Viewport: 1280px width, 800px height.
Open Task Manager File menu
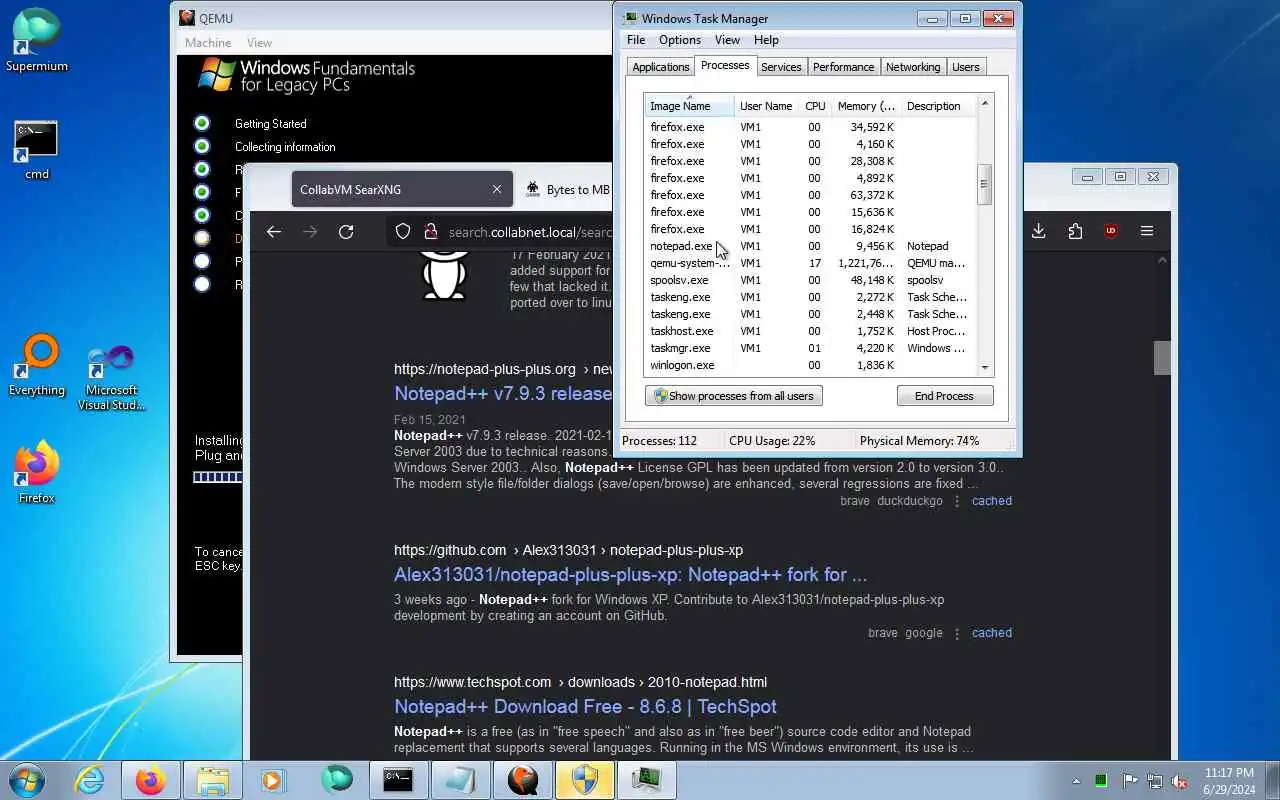636,40
